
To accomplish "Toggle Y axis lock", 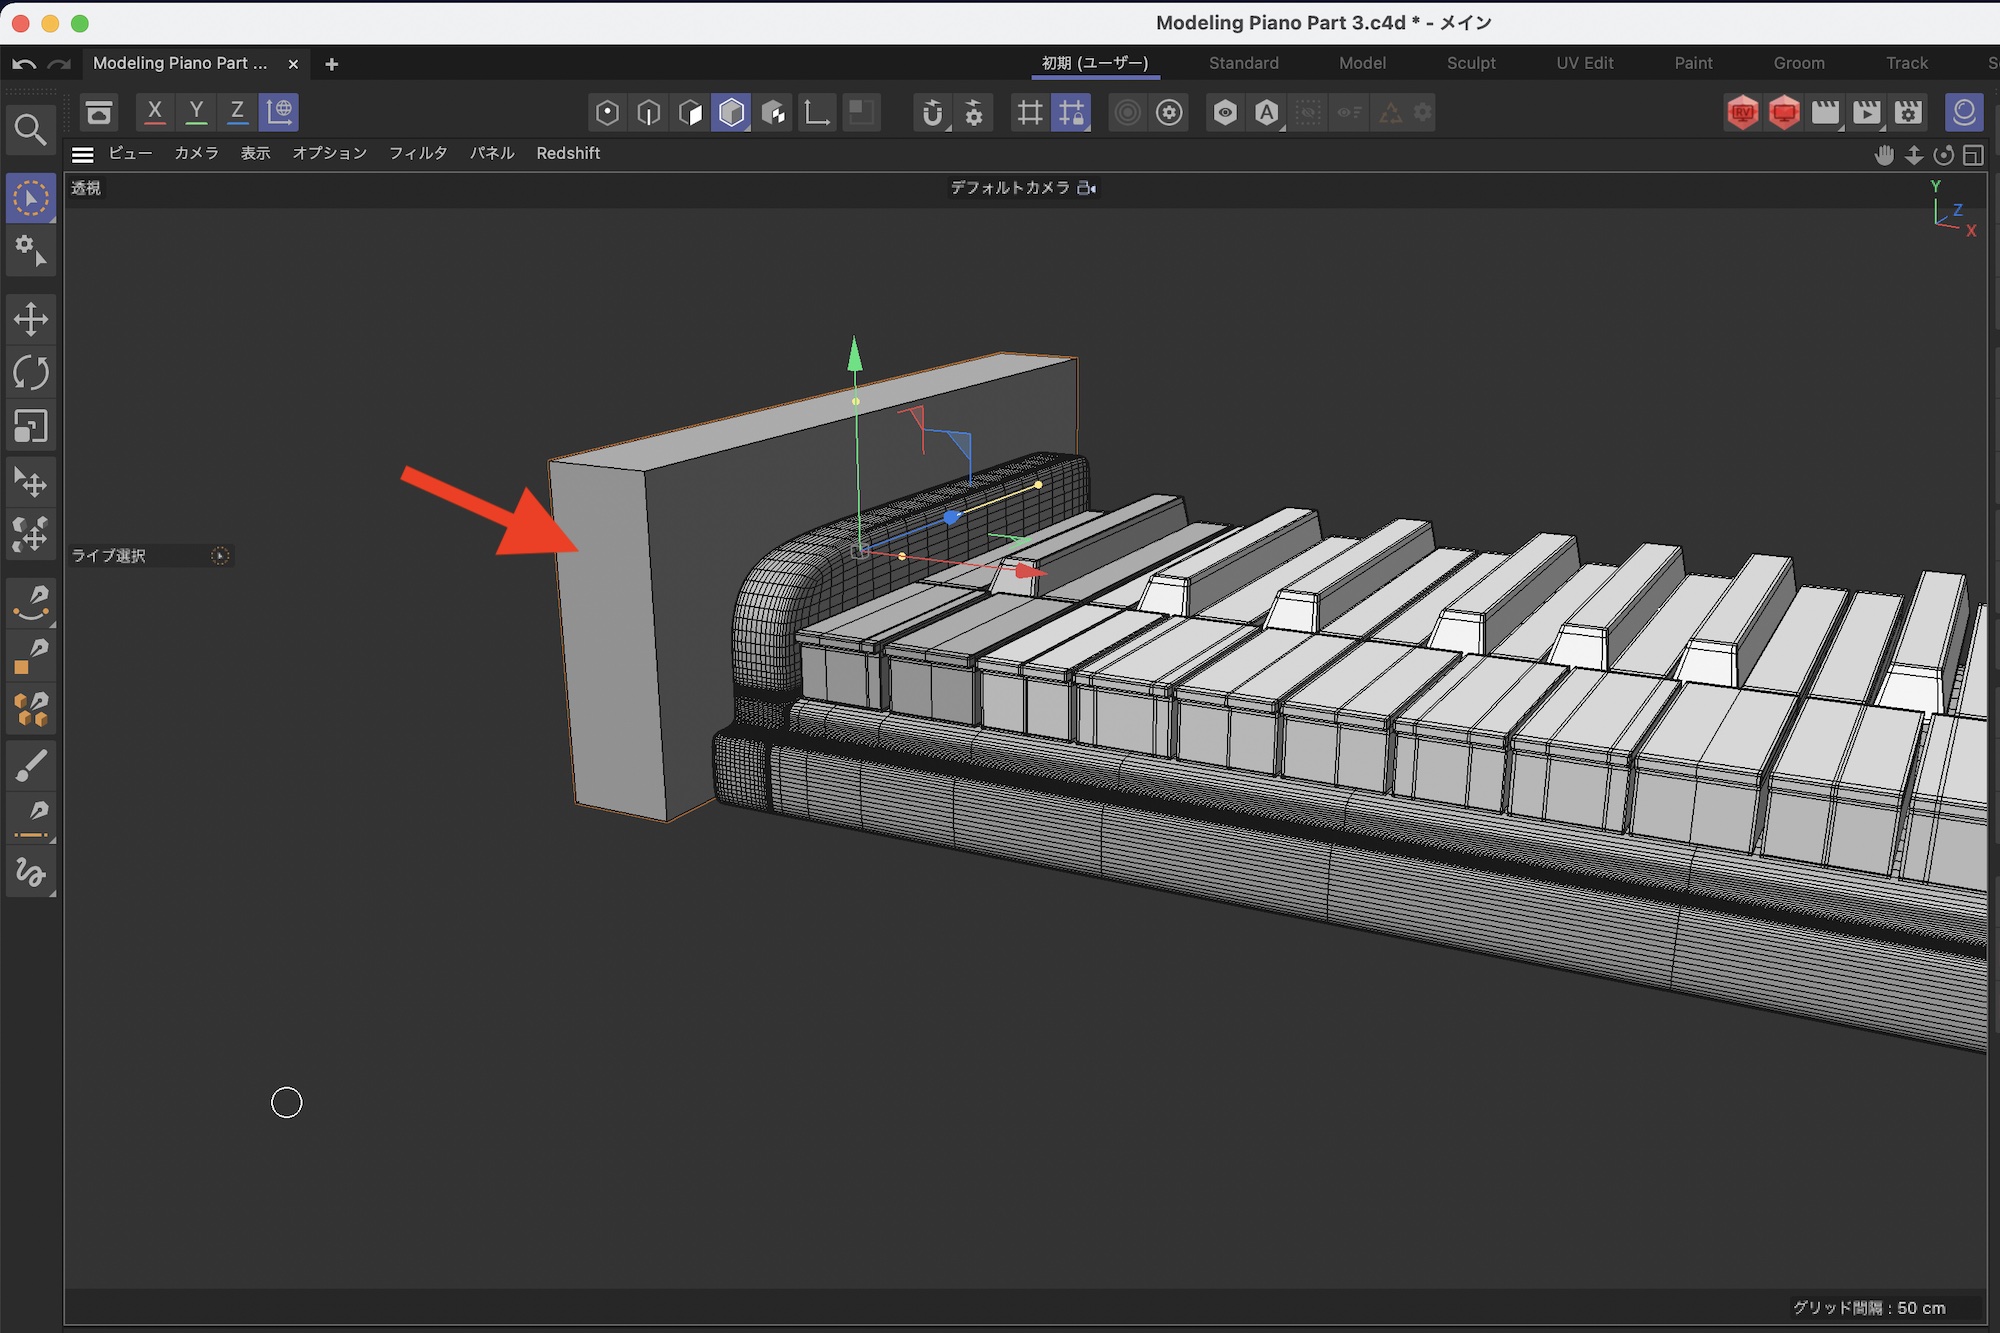I will [196, 112].
